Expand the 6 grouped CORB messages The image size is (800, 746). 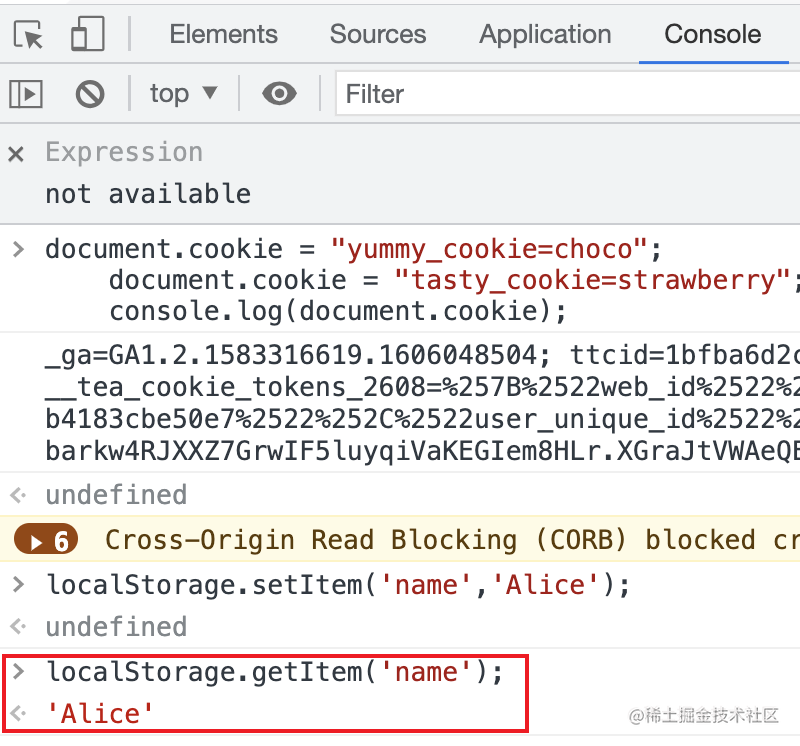point(46,540)
